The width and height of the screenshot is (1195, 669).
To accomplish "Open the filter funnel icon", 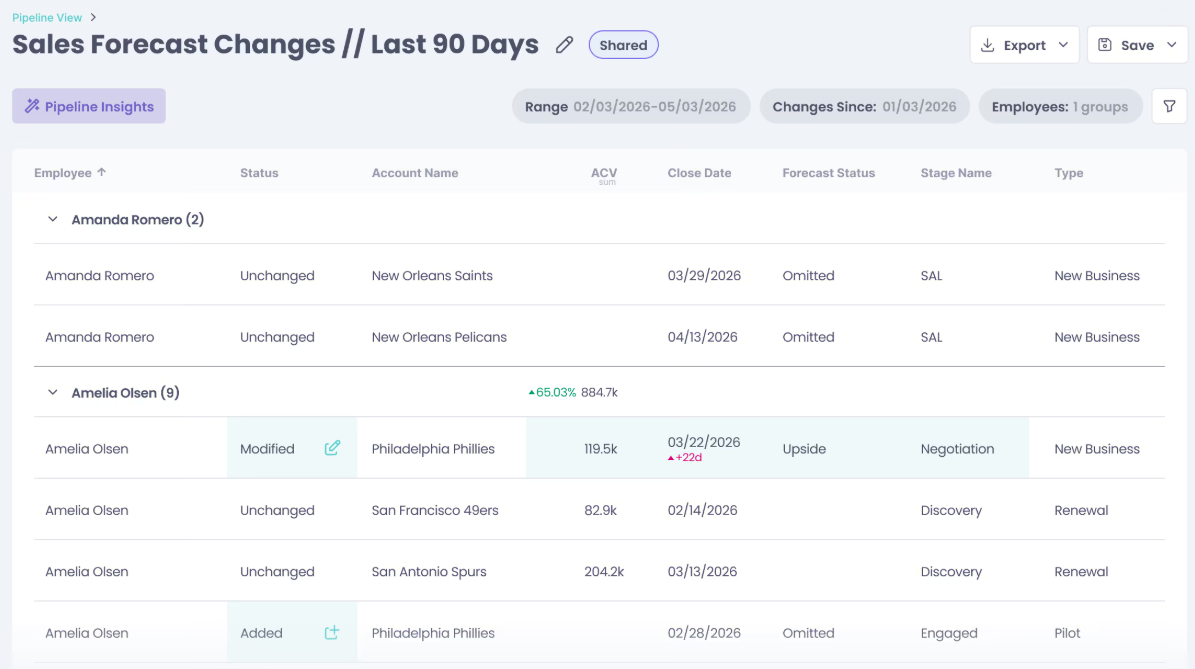I will (x=1169, y=107).
